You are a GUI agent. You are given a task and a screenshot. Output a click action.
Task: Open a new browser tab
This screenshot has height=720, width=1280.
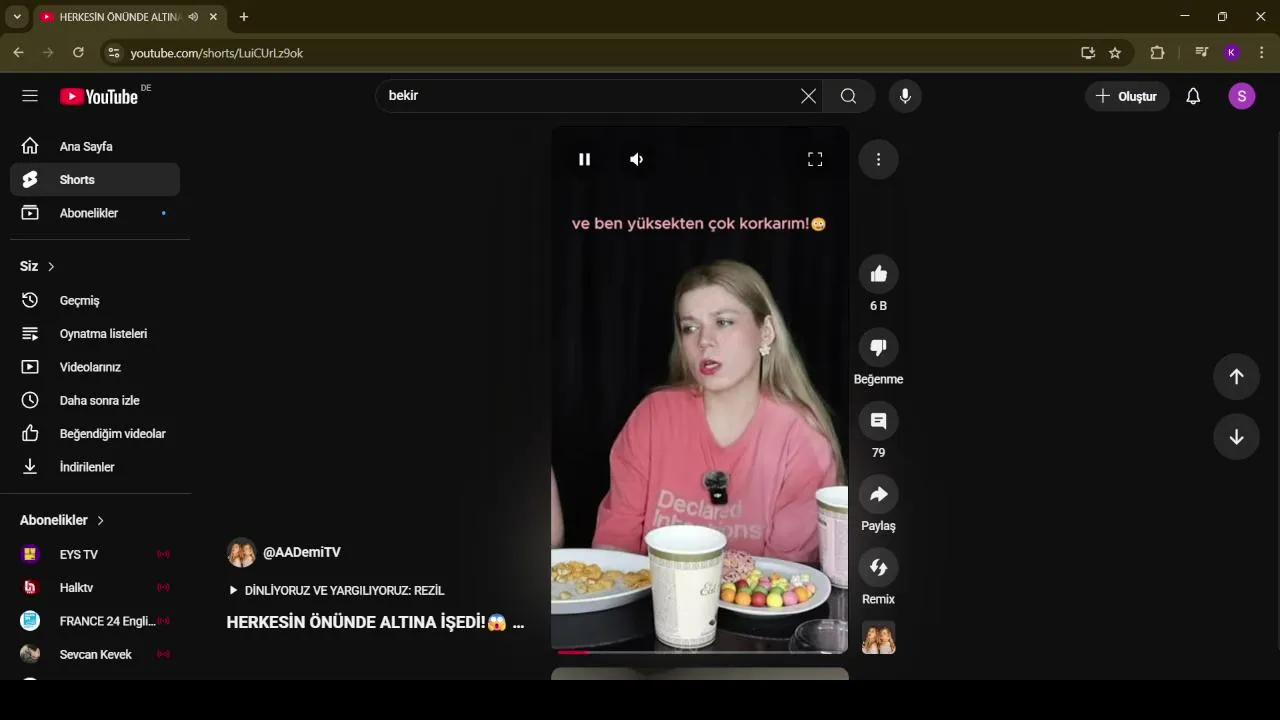pos(243,17)
